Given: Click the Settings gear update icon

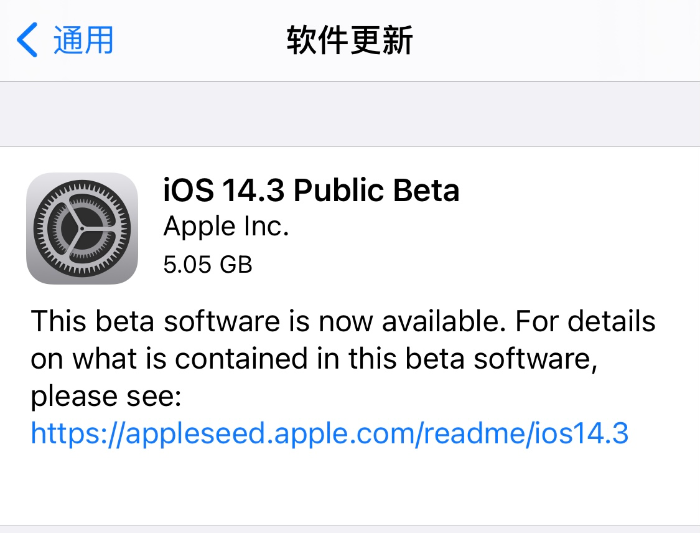Looking at the screenshot, I should coord(82,228).
